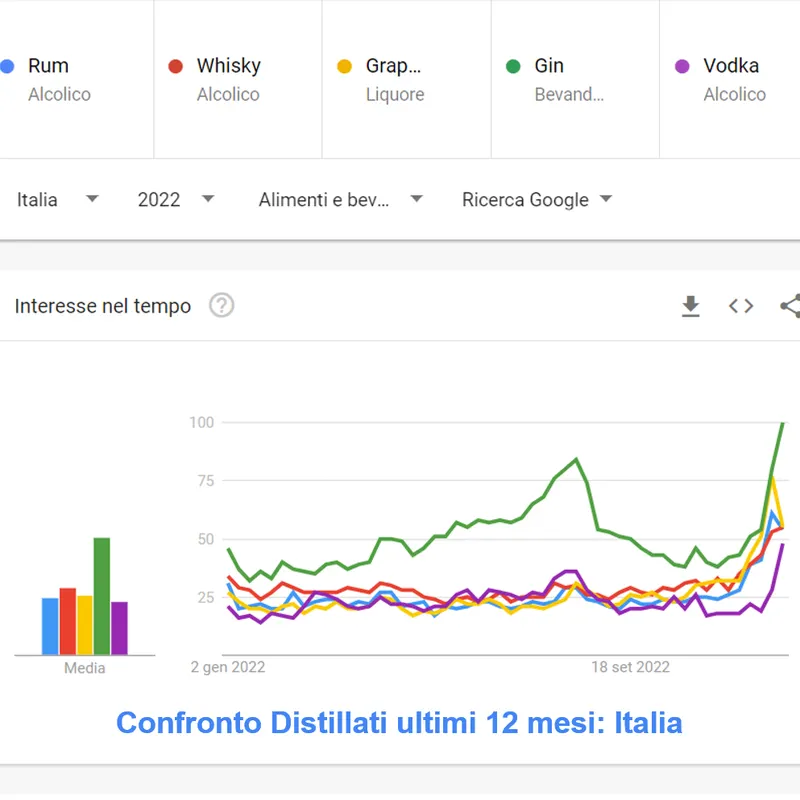Click the blue Rum color dot

8,67
